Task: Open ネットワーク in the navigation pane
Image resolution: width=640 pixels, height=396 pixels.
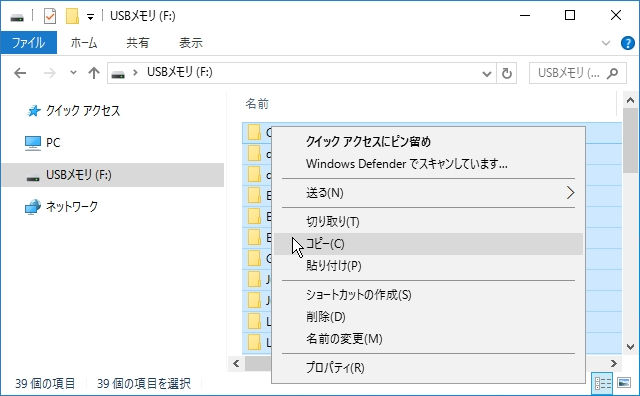Action: [72, 207]
